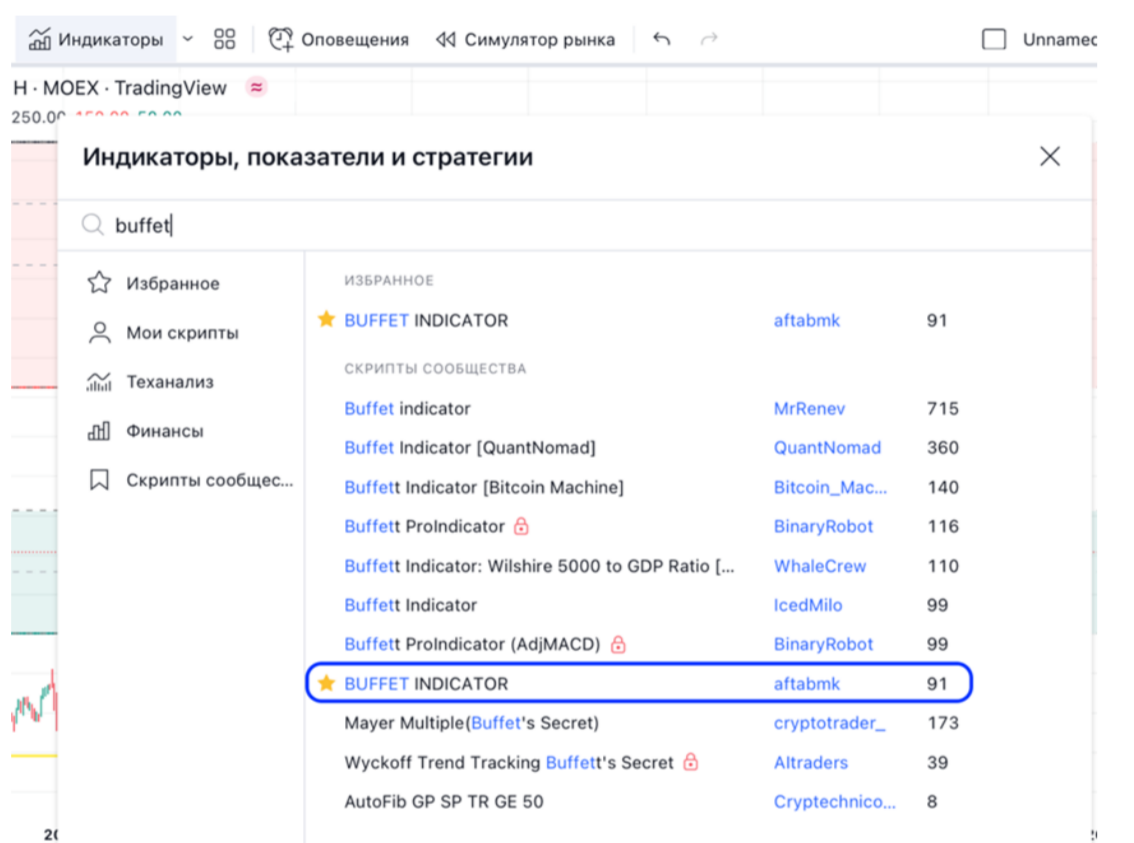Viewport: 1134px width, 843px height.
Task: Click the search field containing buffet
Action: 574,225
